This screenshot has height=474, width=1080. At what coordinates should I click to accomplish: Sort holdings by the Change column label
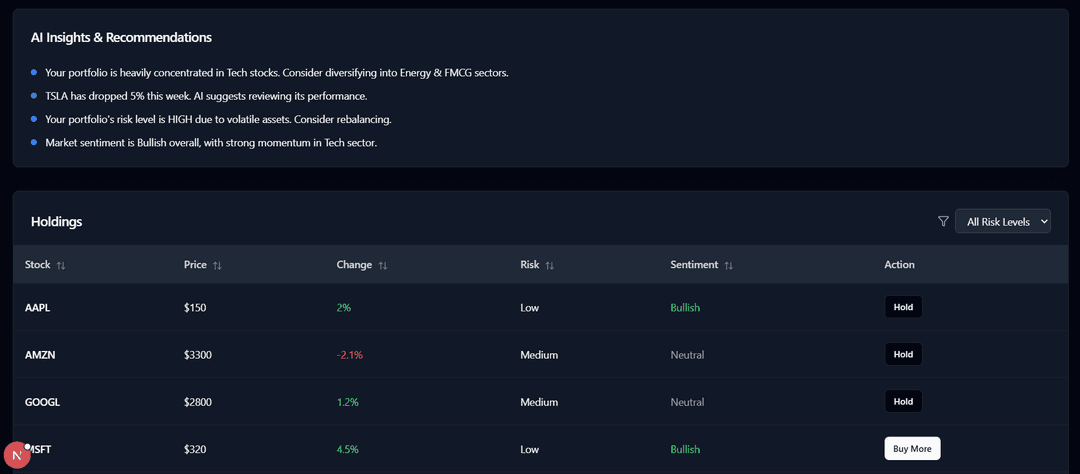point(354,265)
